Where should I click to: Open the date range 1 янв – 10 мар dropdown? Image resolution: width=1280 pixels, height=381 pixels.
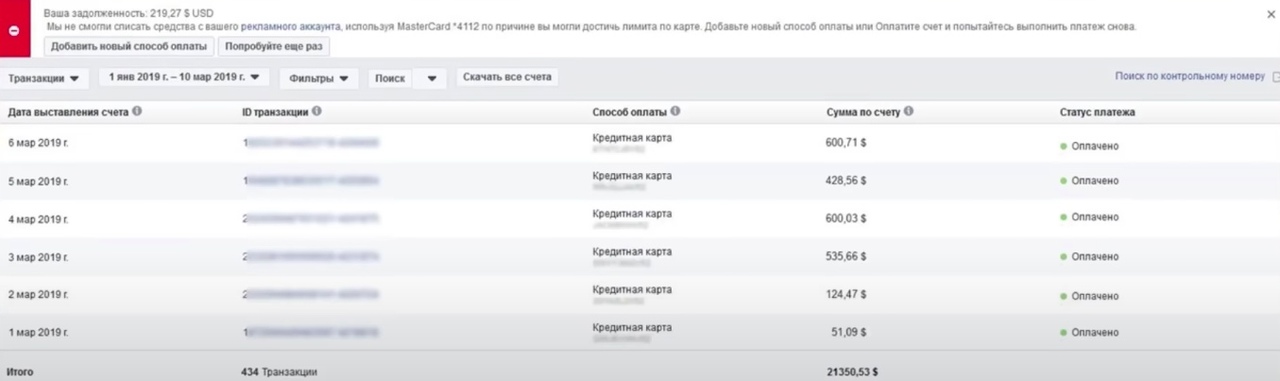click(x=184, y=77)
